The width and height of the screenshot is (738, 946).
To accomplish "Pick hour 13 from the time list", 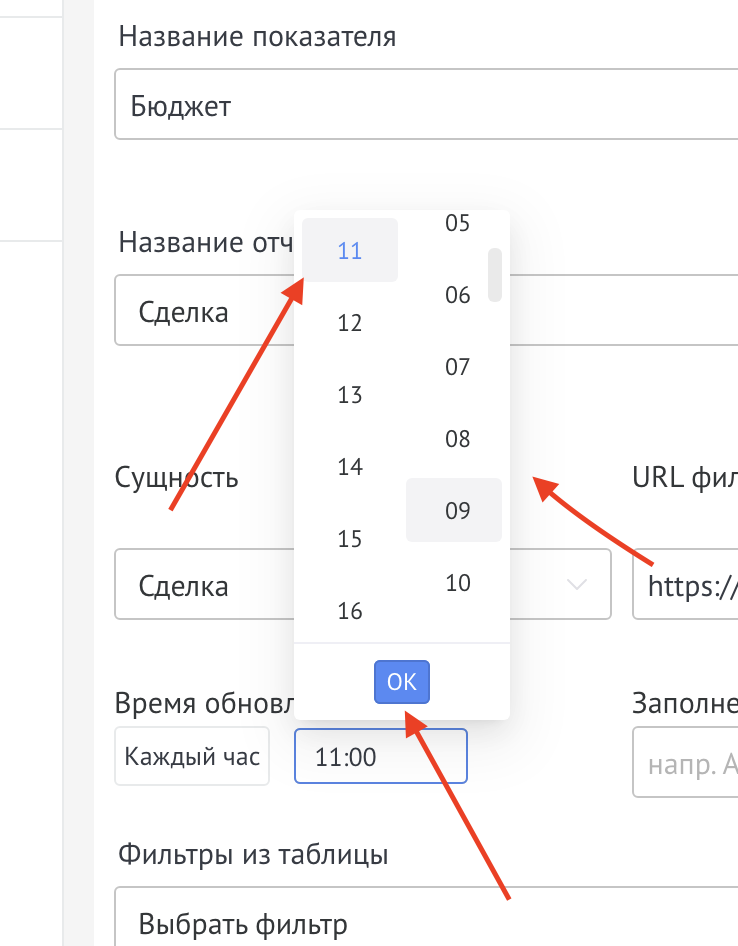I will [350, 395].
